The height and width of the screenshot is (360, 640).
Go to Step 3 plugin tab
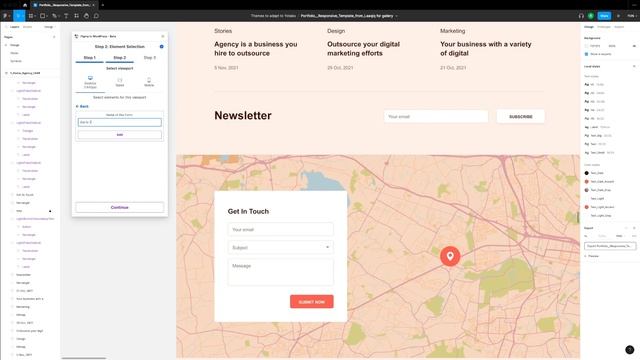pyautogui.click(x=150, y=58)
